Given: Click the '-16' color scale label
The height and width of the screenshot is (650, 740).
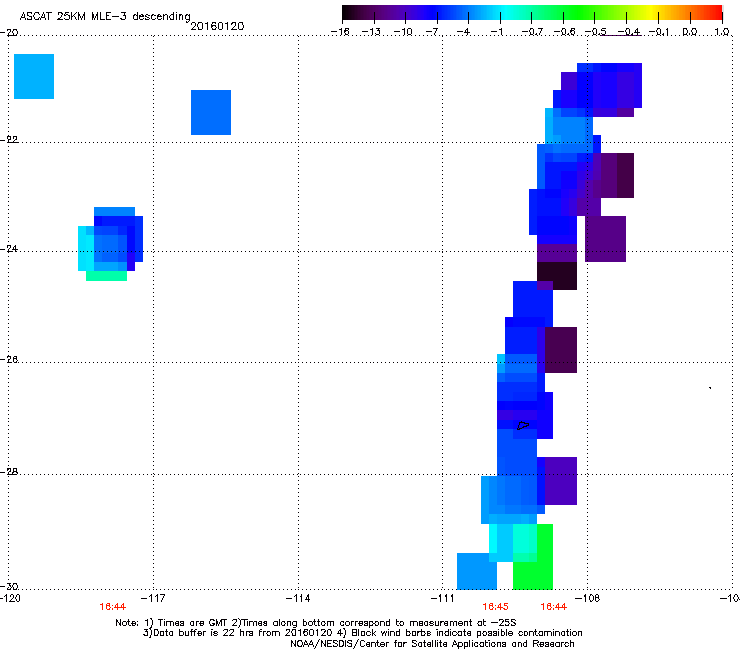Looking at the screenshot, I should coord(340,32).
